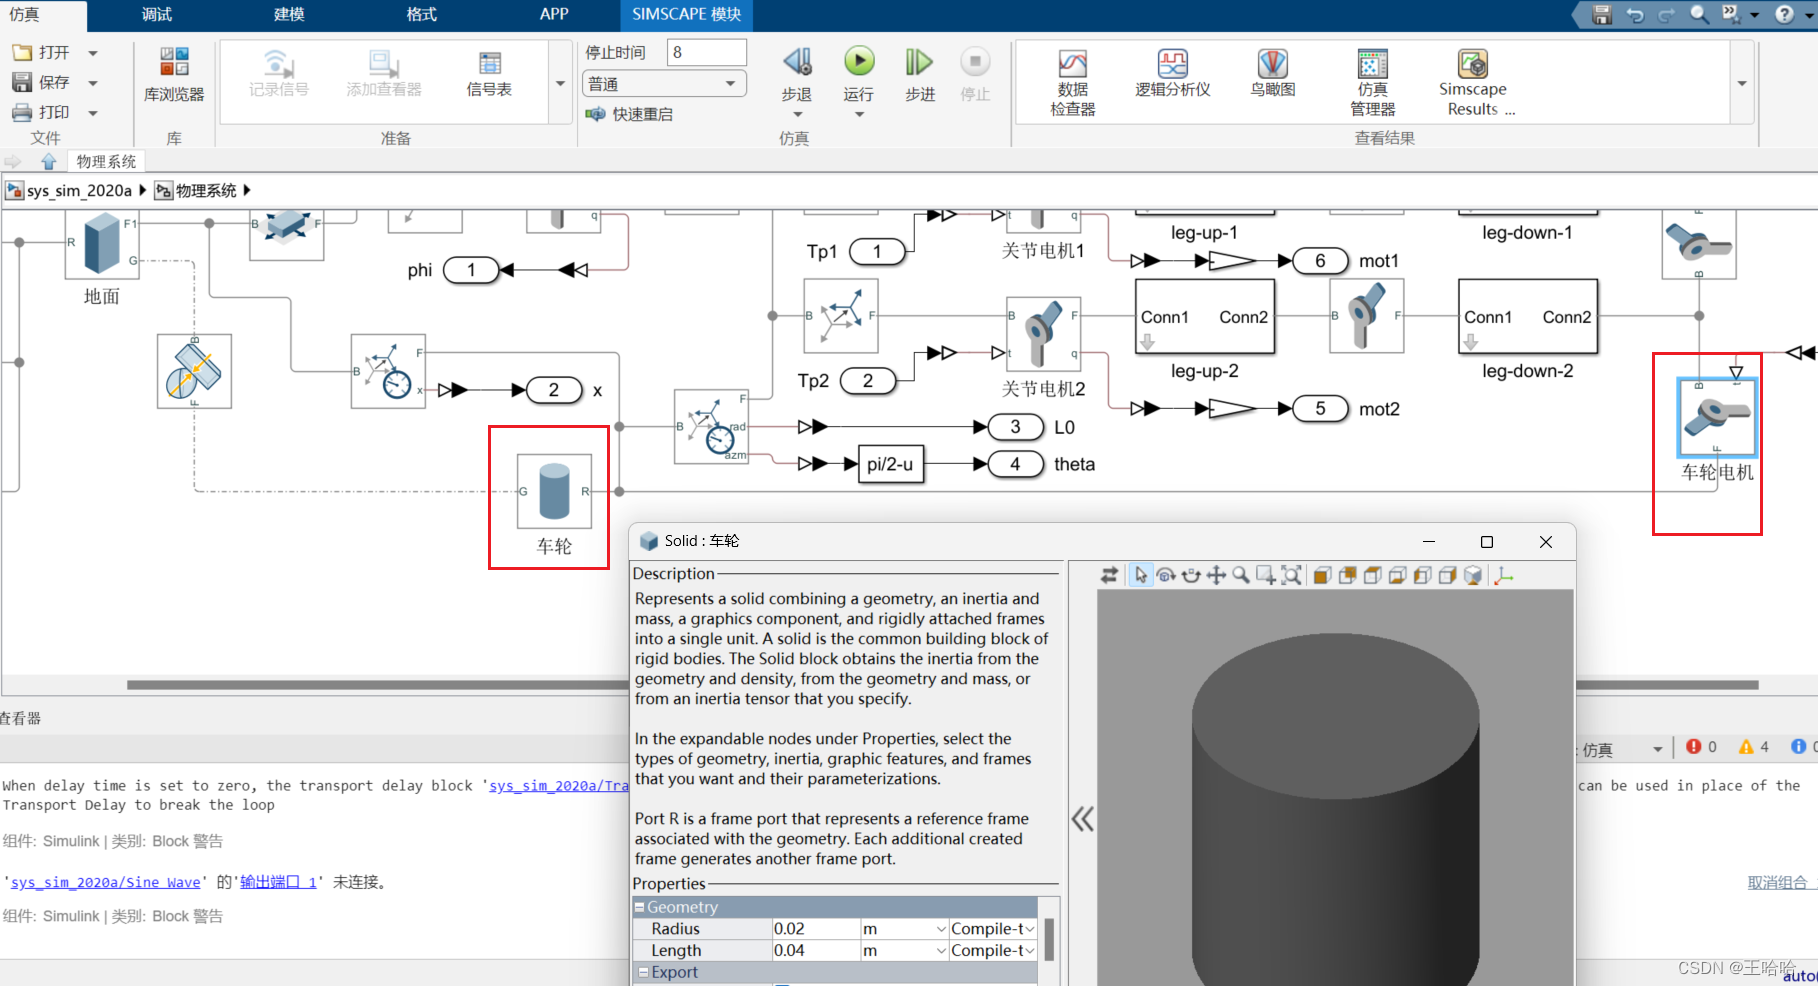This screenshot has height=986, width=1818.
Task: Open the 库浏览器 library browser
Action: point(174,74)
